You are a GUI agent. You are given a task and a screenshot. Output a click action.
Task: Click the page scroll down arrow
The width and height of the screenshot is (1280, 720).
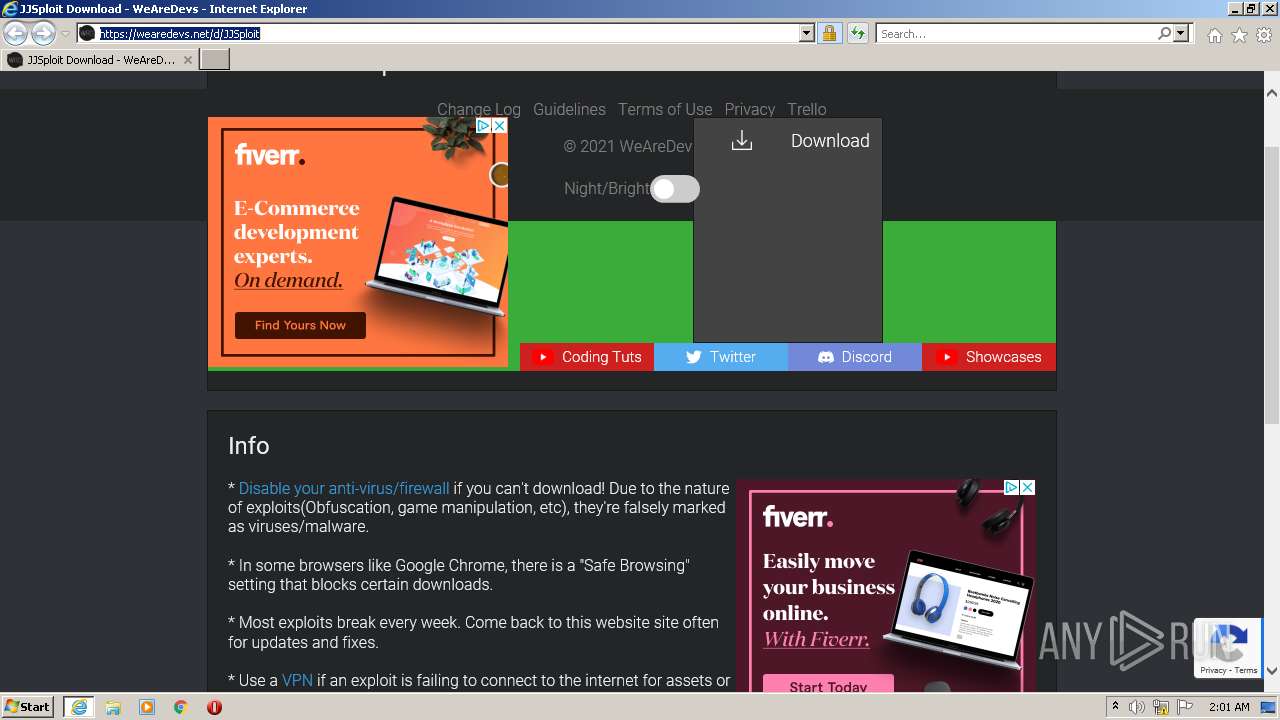point(1271,671)
